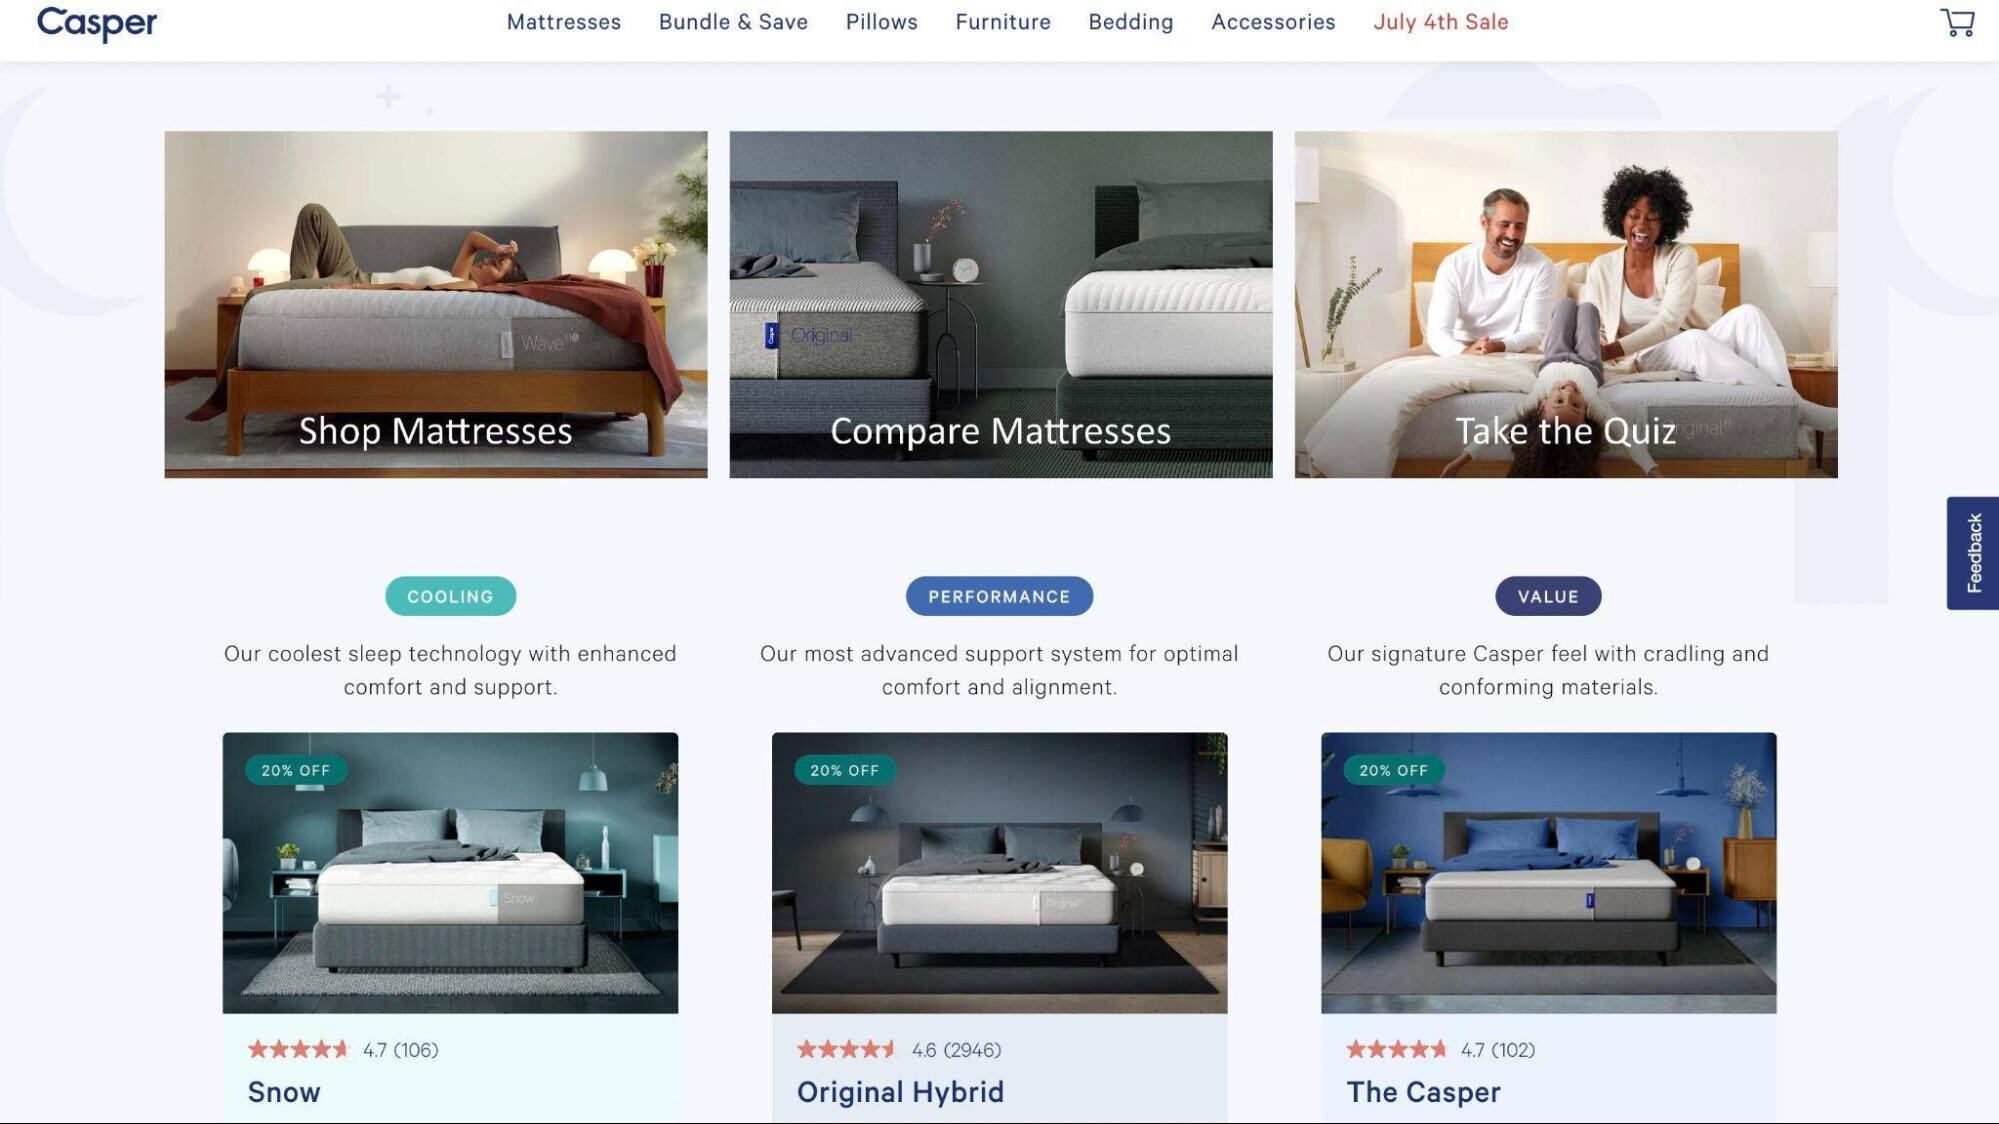Open the Bundle & Save menu
Image resolution: width=1999 pixels, height=1124 pixels.
tap(733, 22)
